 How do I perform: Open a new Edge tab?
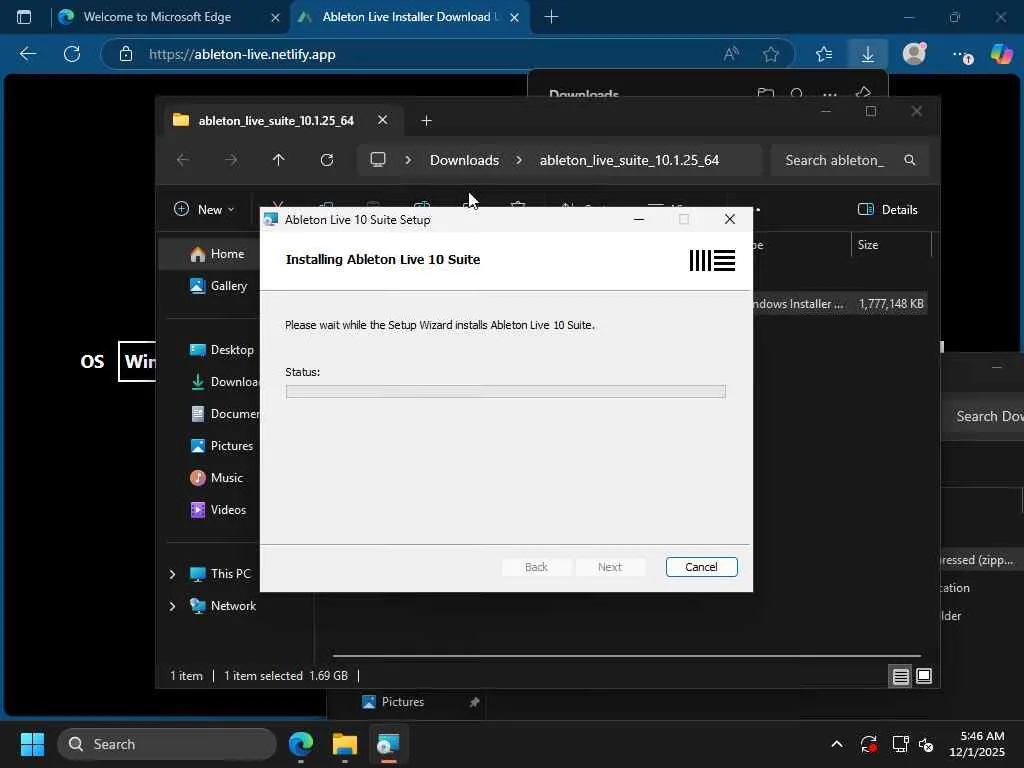pyautogui.click(x=551, y=17)
